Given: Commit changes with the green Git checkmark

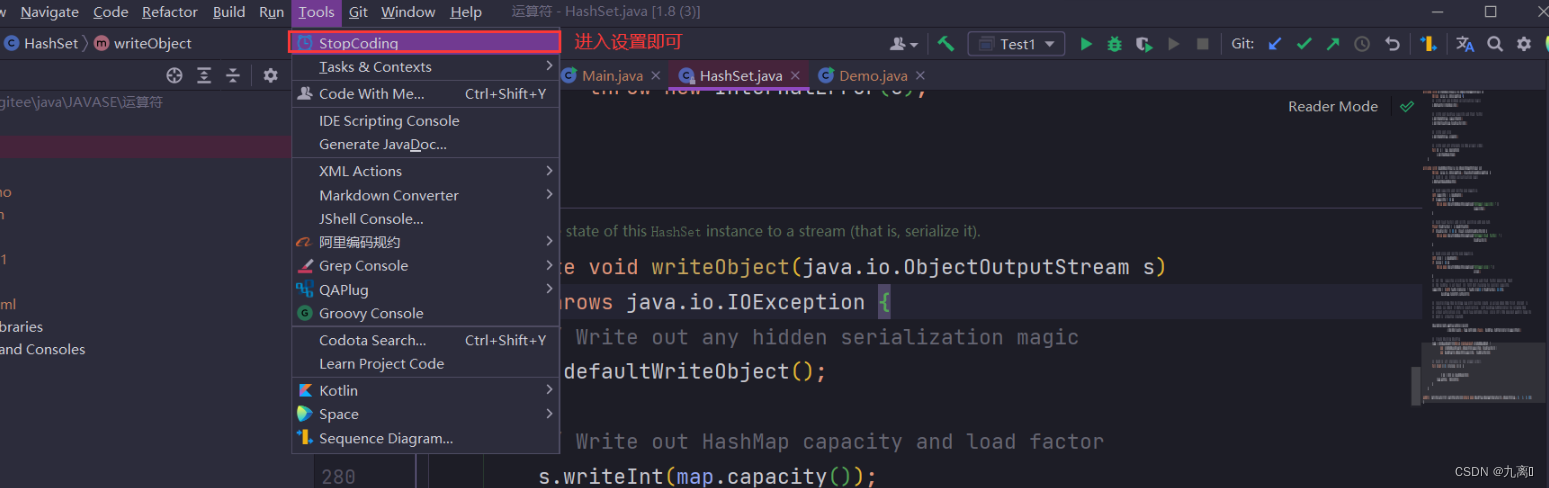Looking at the screenshot, I should 1304,44.
